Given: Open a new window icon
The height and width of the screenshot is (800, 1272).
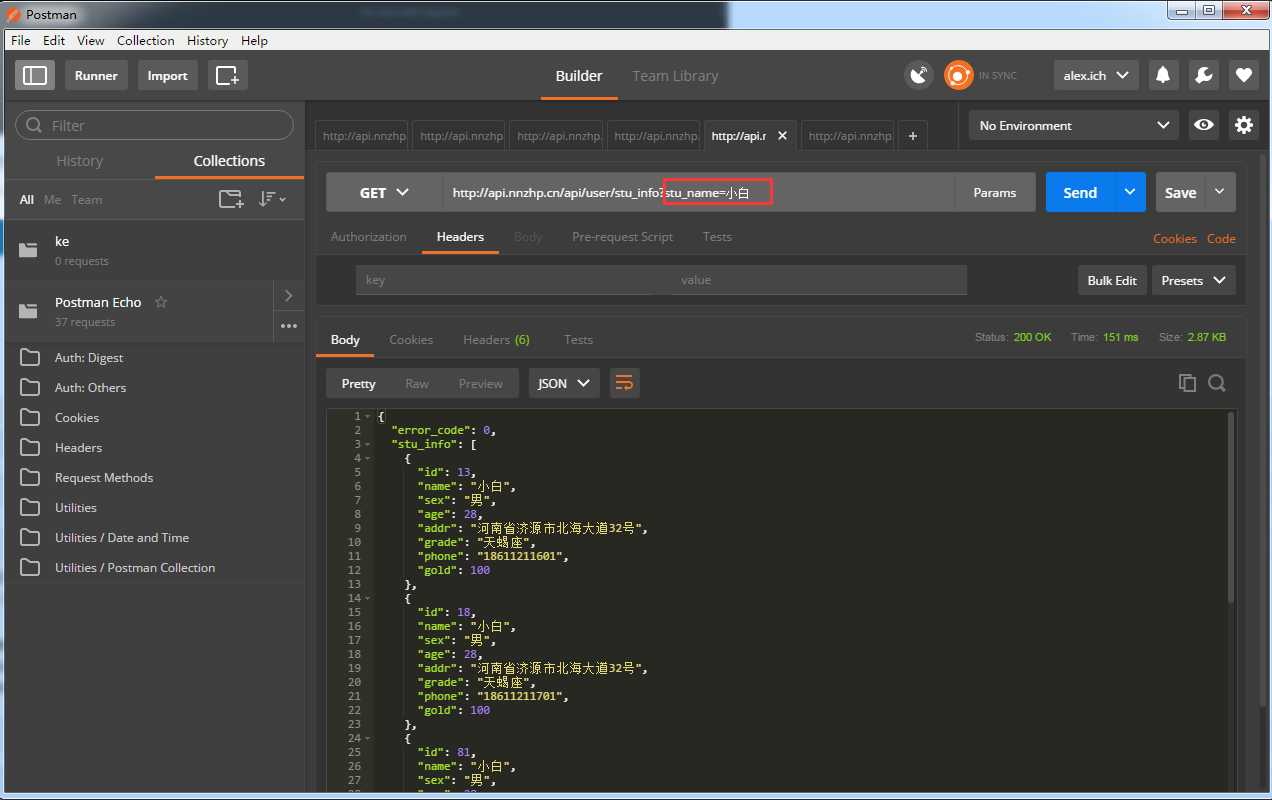Looking at the screenshot, I should [x=228, y=75].
